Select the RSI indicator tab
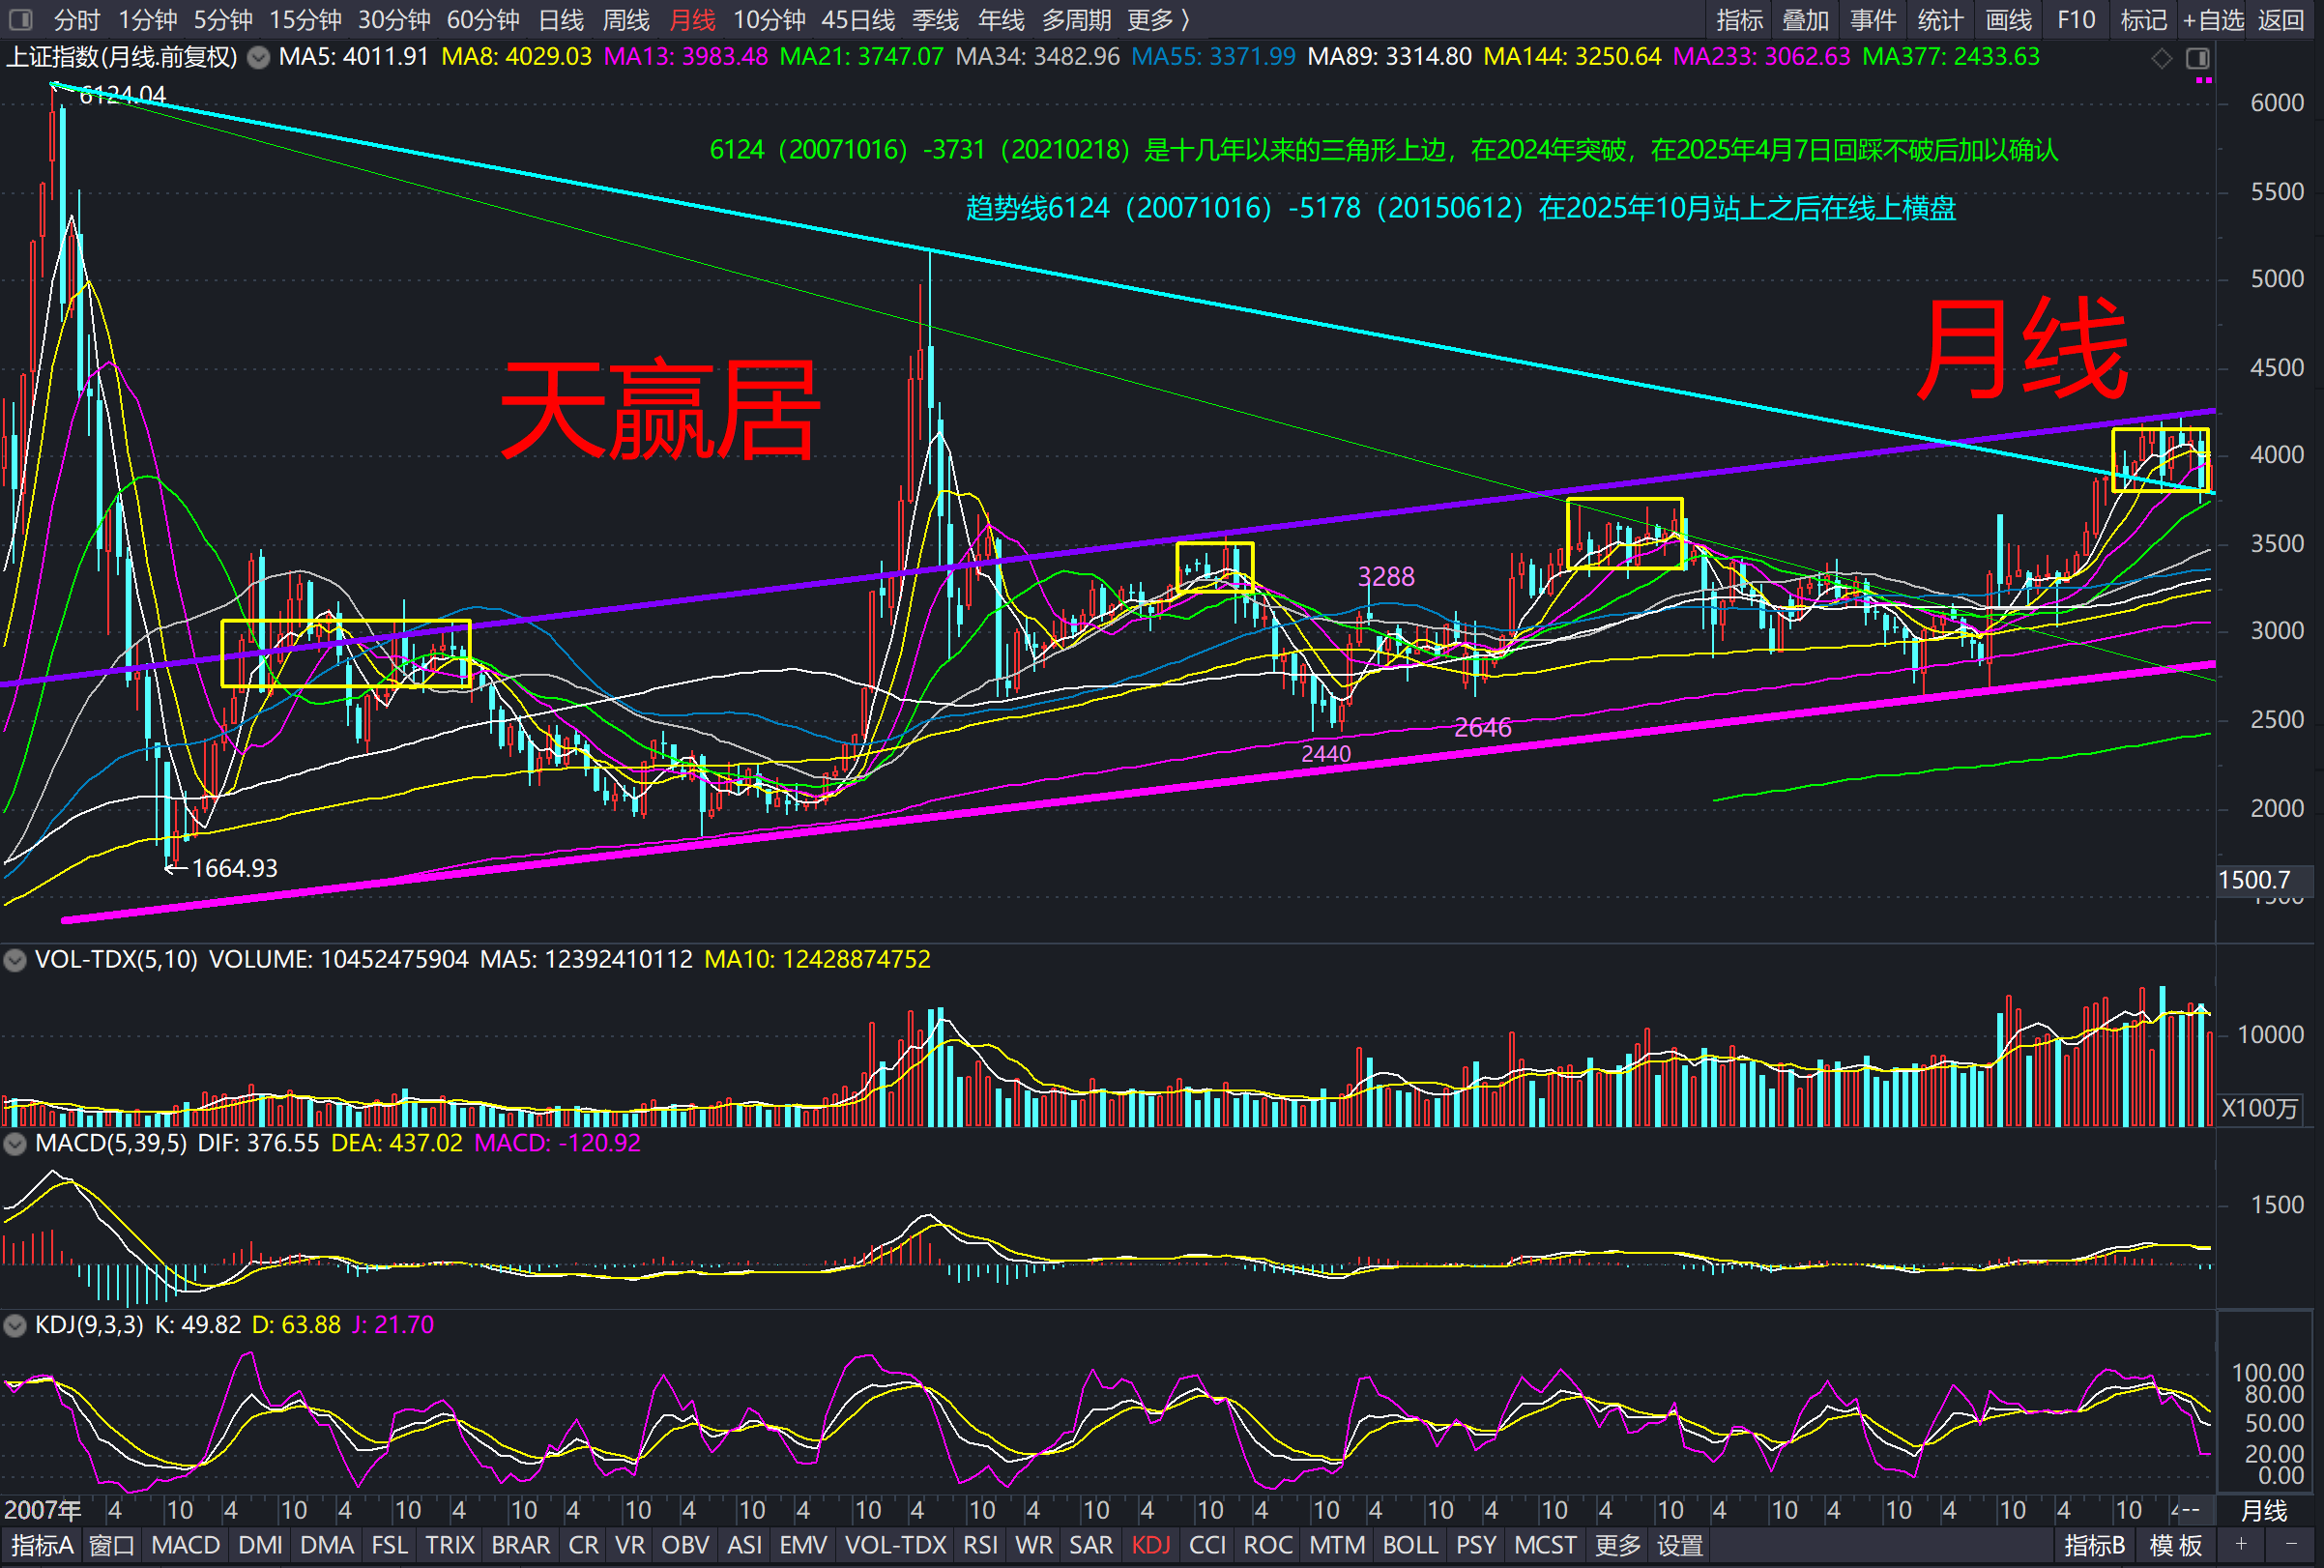The height and width of the screenshot is (1568, 2324). pyautogui.click(x=980, y=1545)
